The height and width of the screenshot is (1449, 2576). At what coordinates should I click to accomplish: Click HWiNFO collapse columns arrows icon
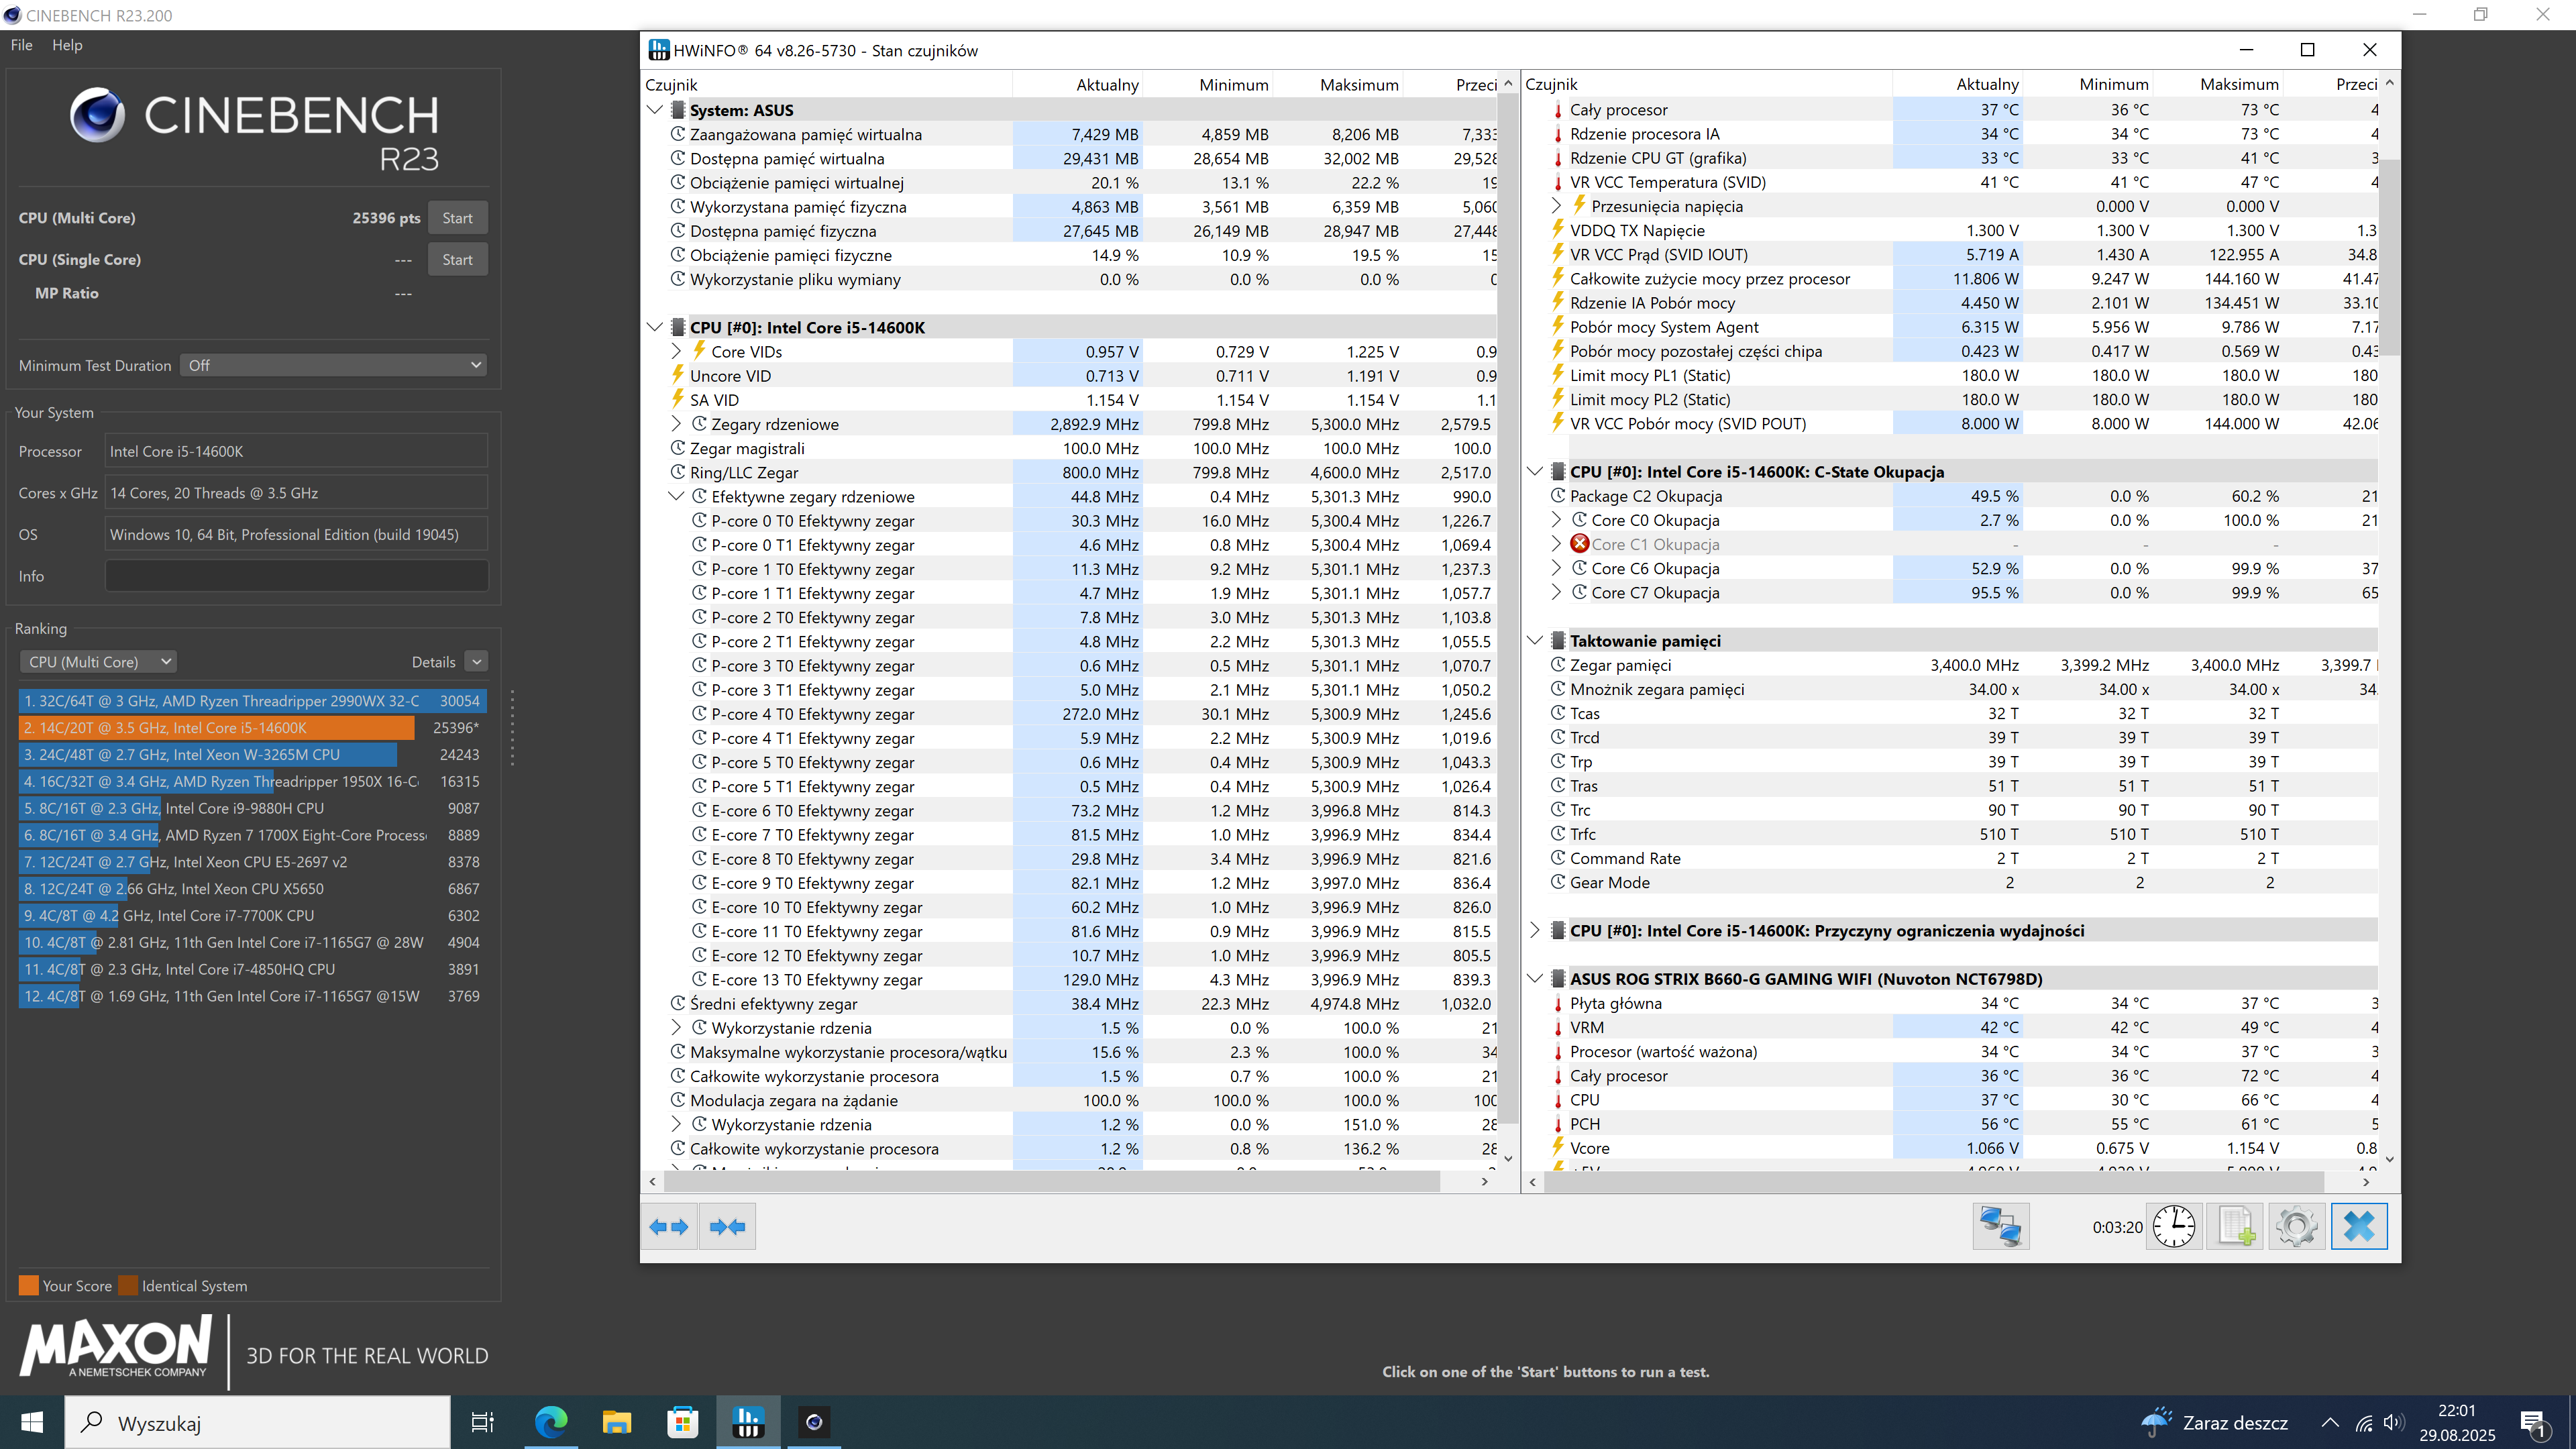[727, 1226]
